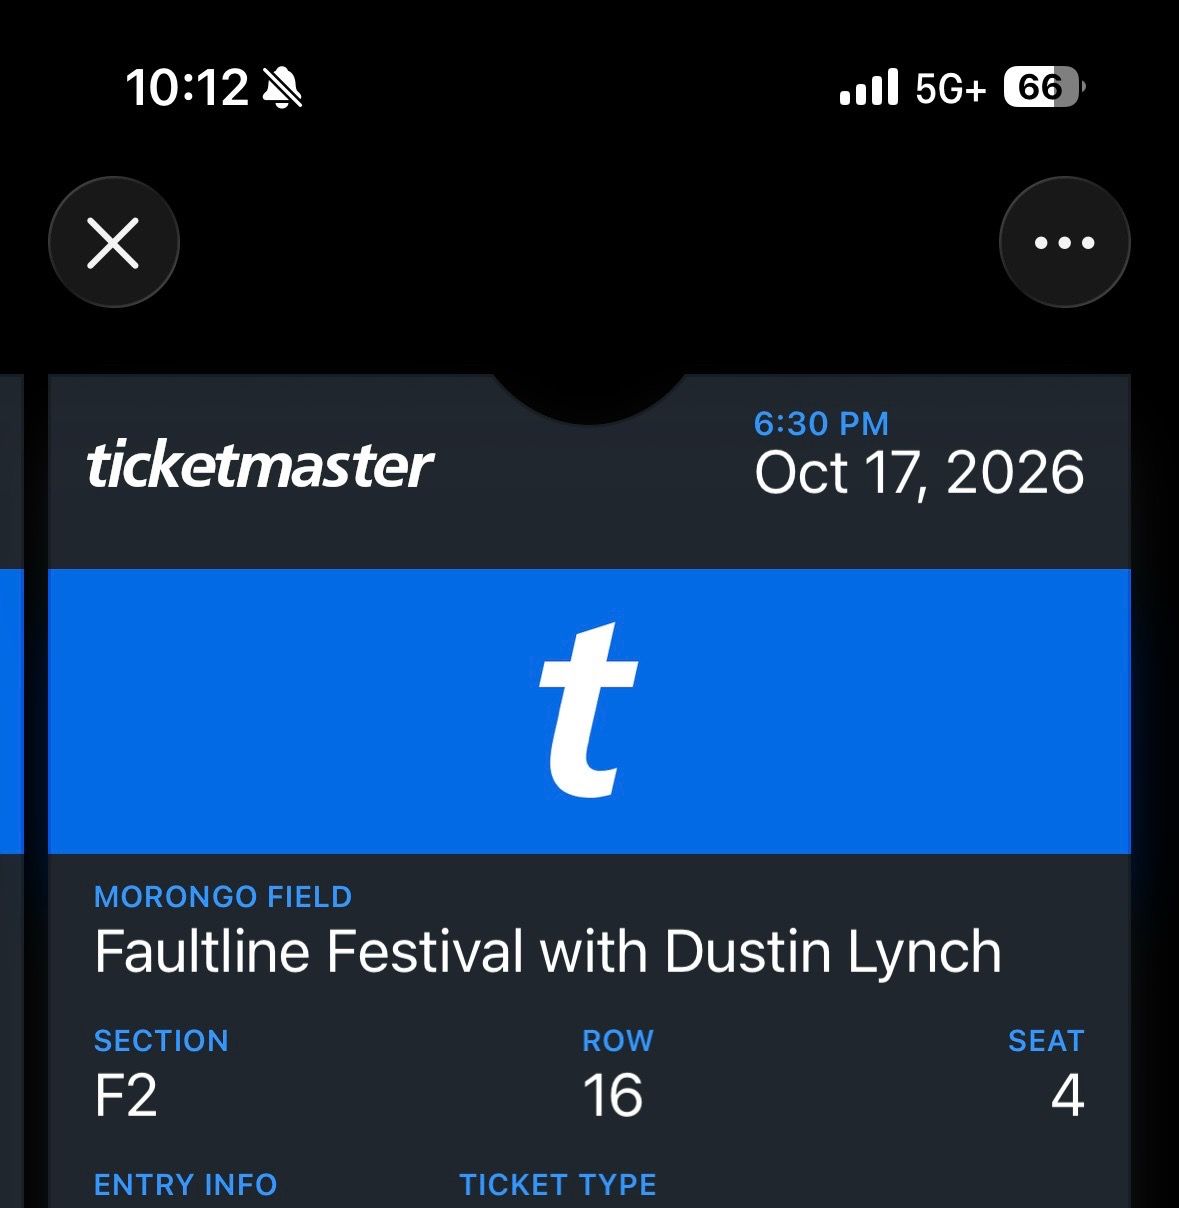Tap seat value 4

click(1067, 1096)
